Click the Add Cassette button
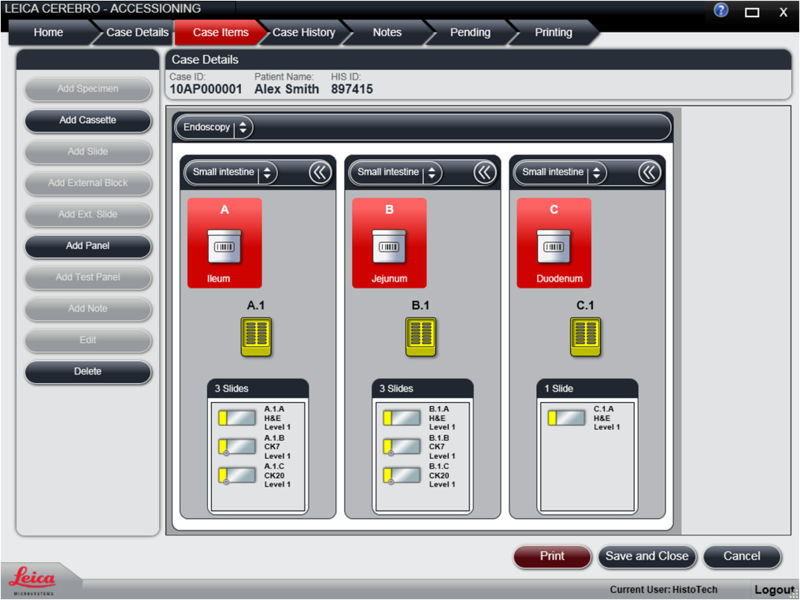The height and width of the screenshot is (600, 800). tap(88, 120)
